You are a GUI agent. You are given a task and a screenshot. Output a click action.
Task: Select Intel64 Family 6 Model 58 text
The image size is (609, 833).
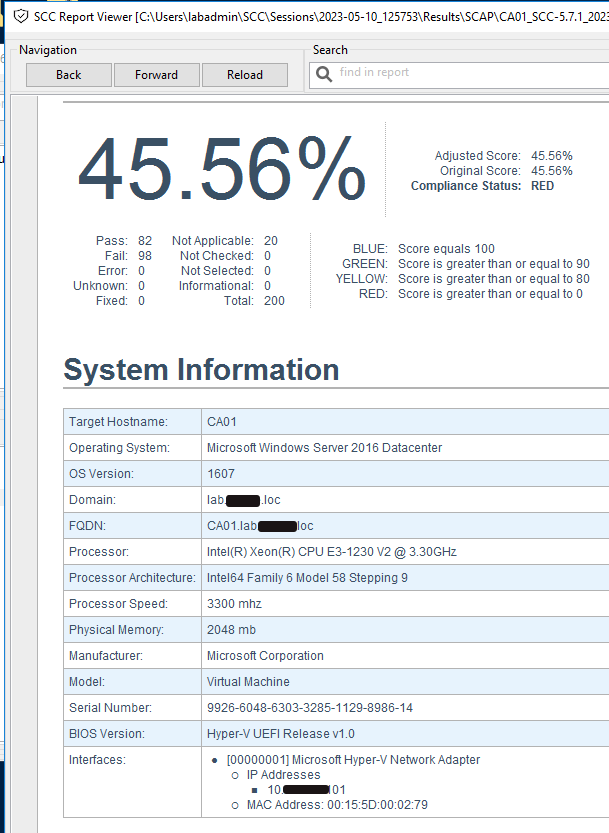point(307,578)
